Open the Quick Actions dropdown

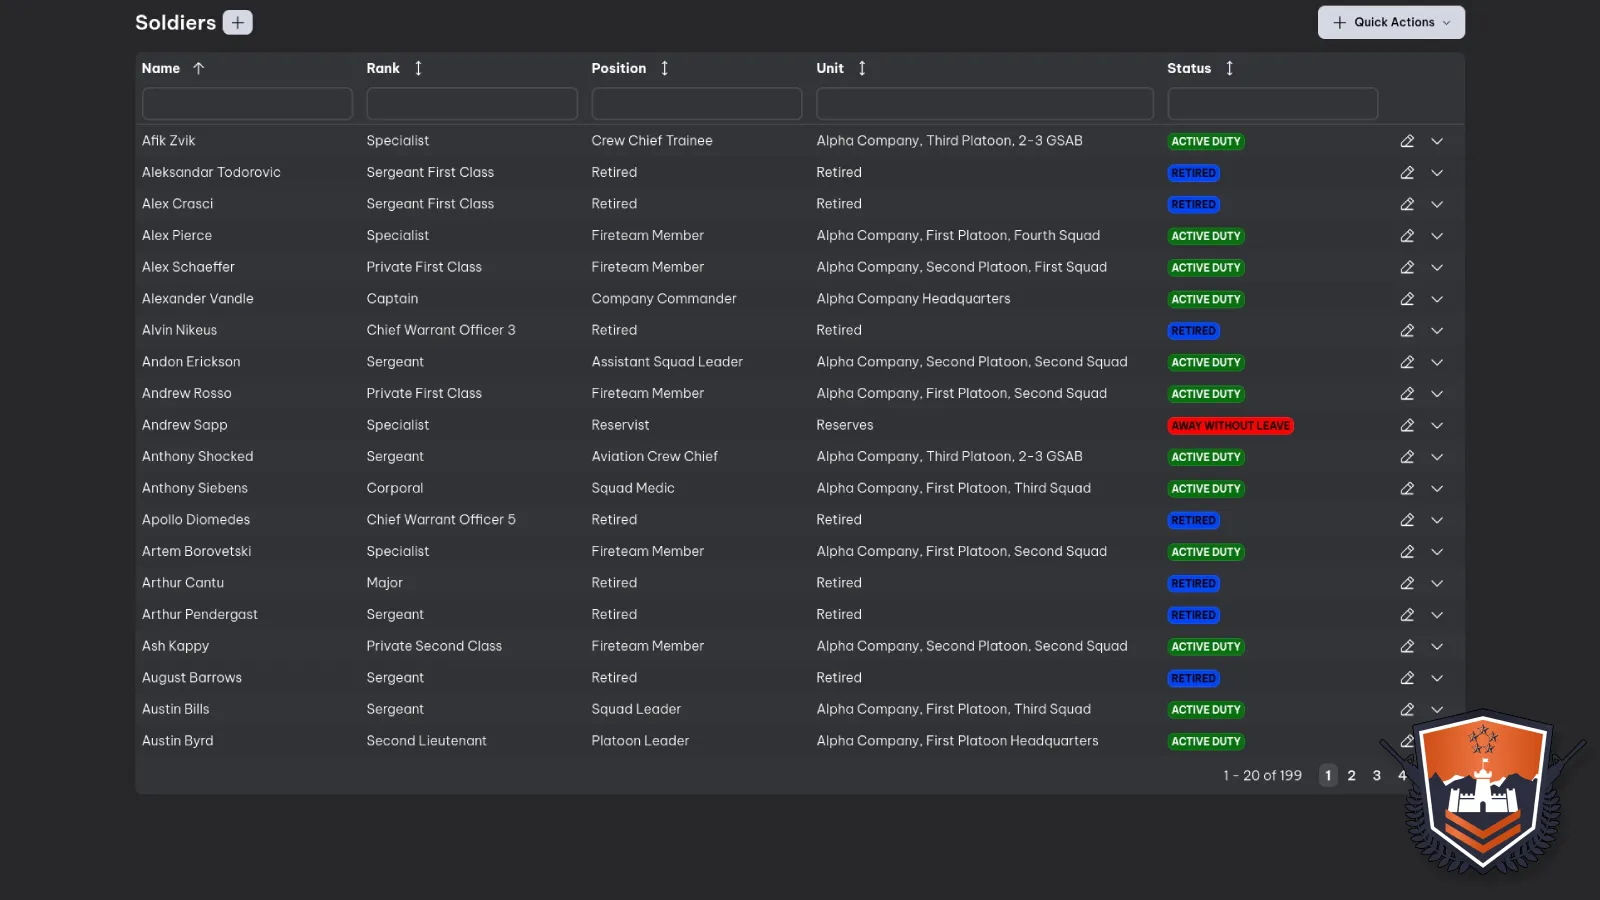click(1390, 22)
